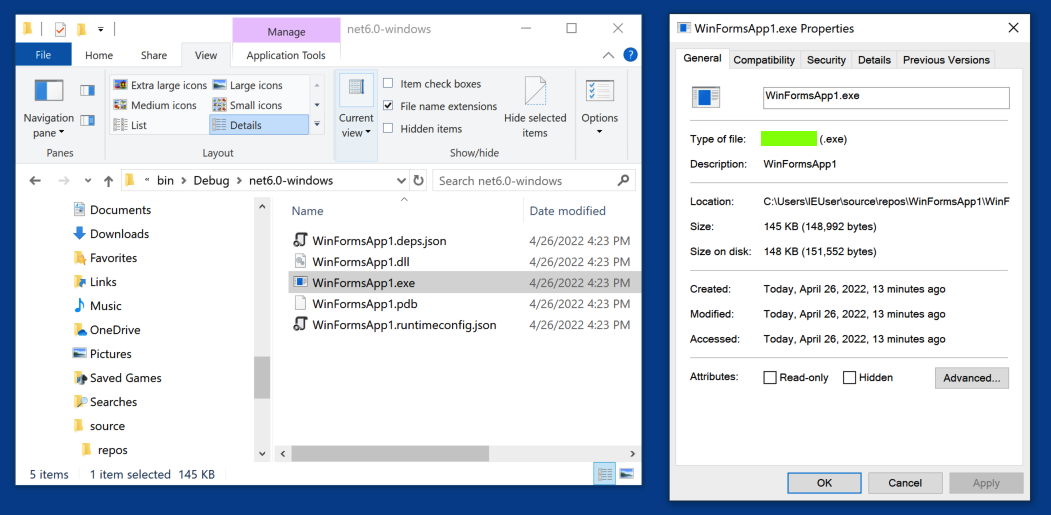
Task: Select List layout
Action: click(130, 125)
